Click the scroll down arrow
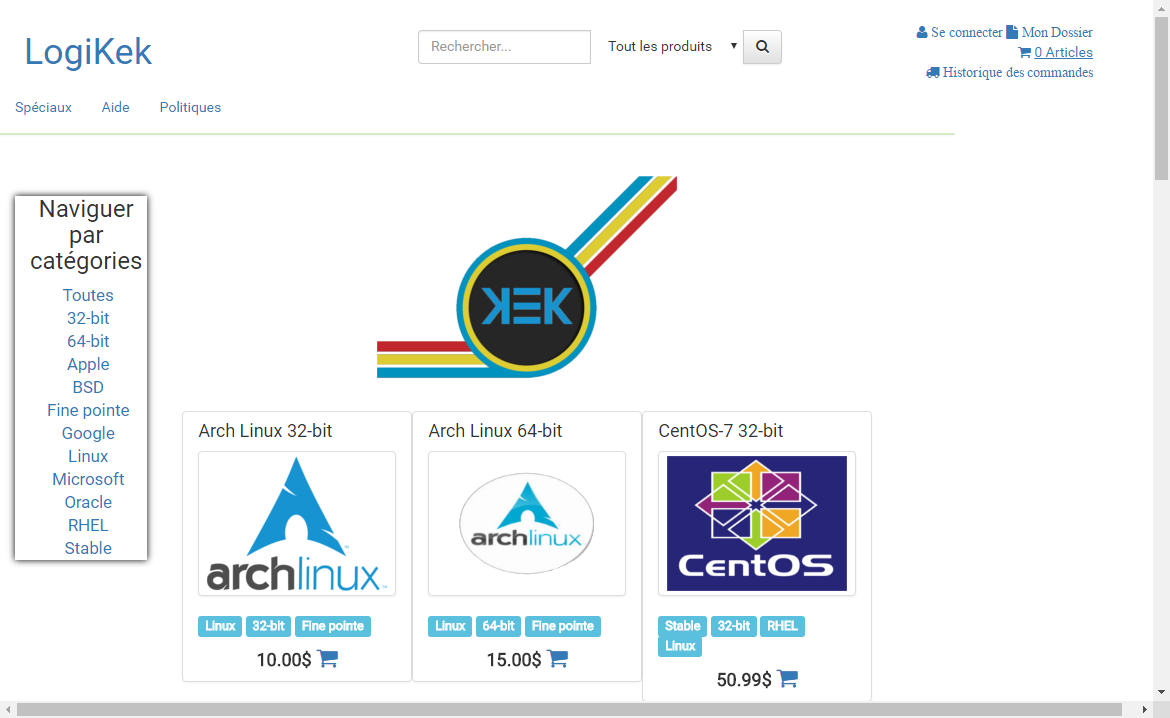The height and width of the screenshot is (718, 1170). point(1162,692)
